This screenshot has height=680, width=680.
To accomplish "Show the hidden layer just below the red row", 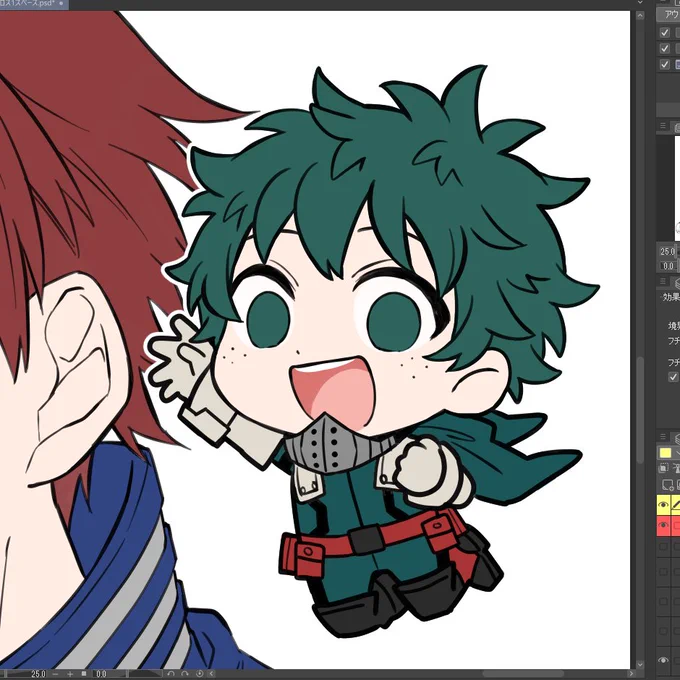I will click(x=664, y=547).
